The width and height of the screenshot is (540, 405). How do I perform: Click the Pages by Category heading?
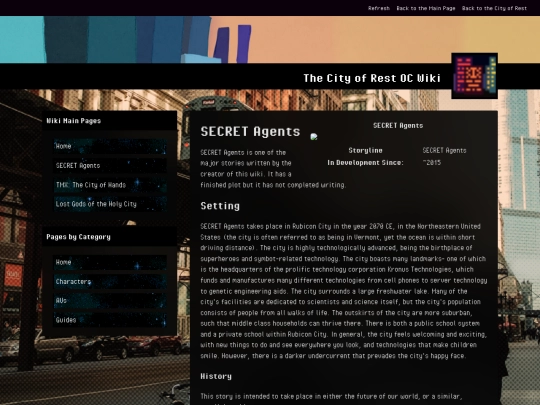pos(79,237)
